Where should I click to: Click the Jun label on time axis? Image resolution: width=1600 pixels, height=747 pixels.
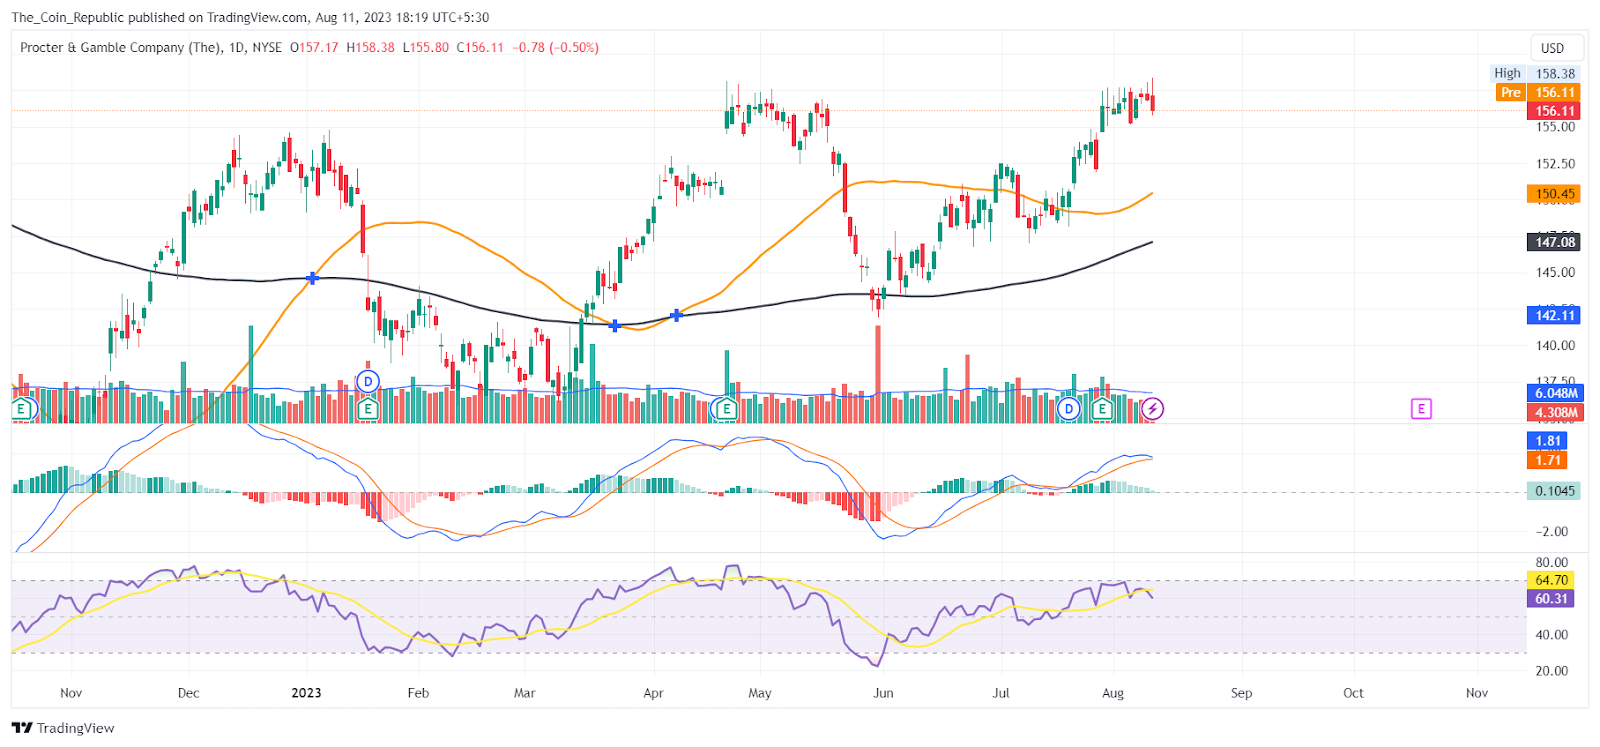pyautogui.click(x=883, y=693)
